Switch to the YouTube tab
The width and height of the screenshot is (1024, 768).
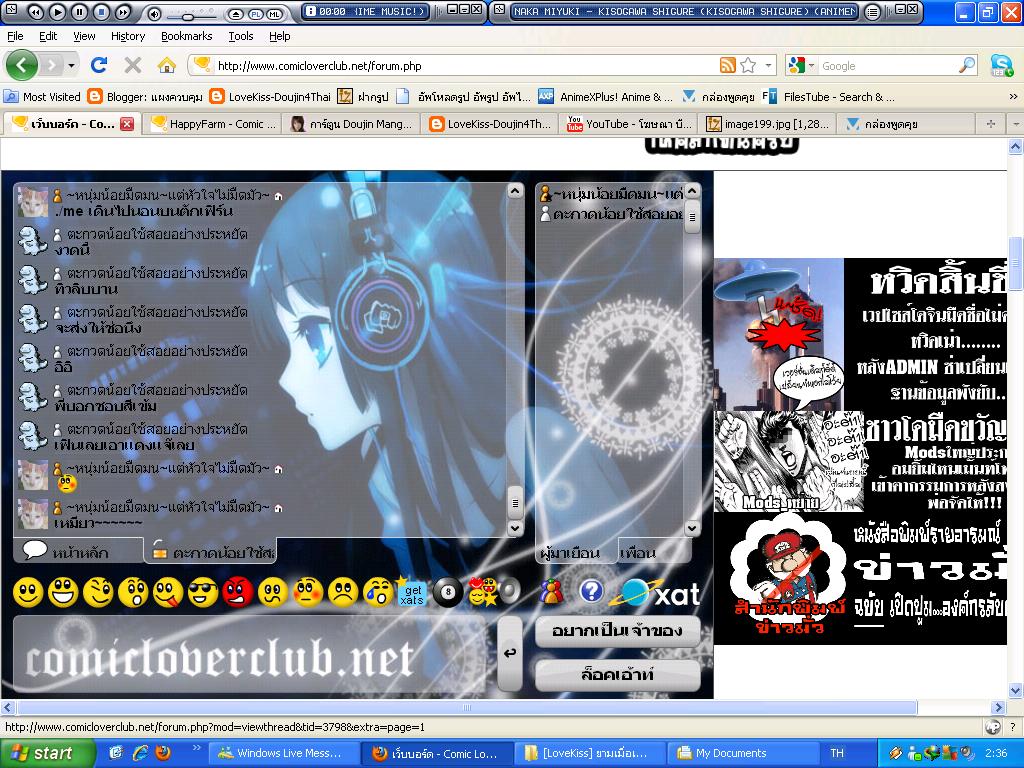coord(630,123)
